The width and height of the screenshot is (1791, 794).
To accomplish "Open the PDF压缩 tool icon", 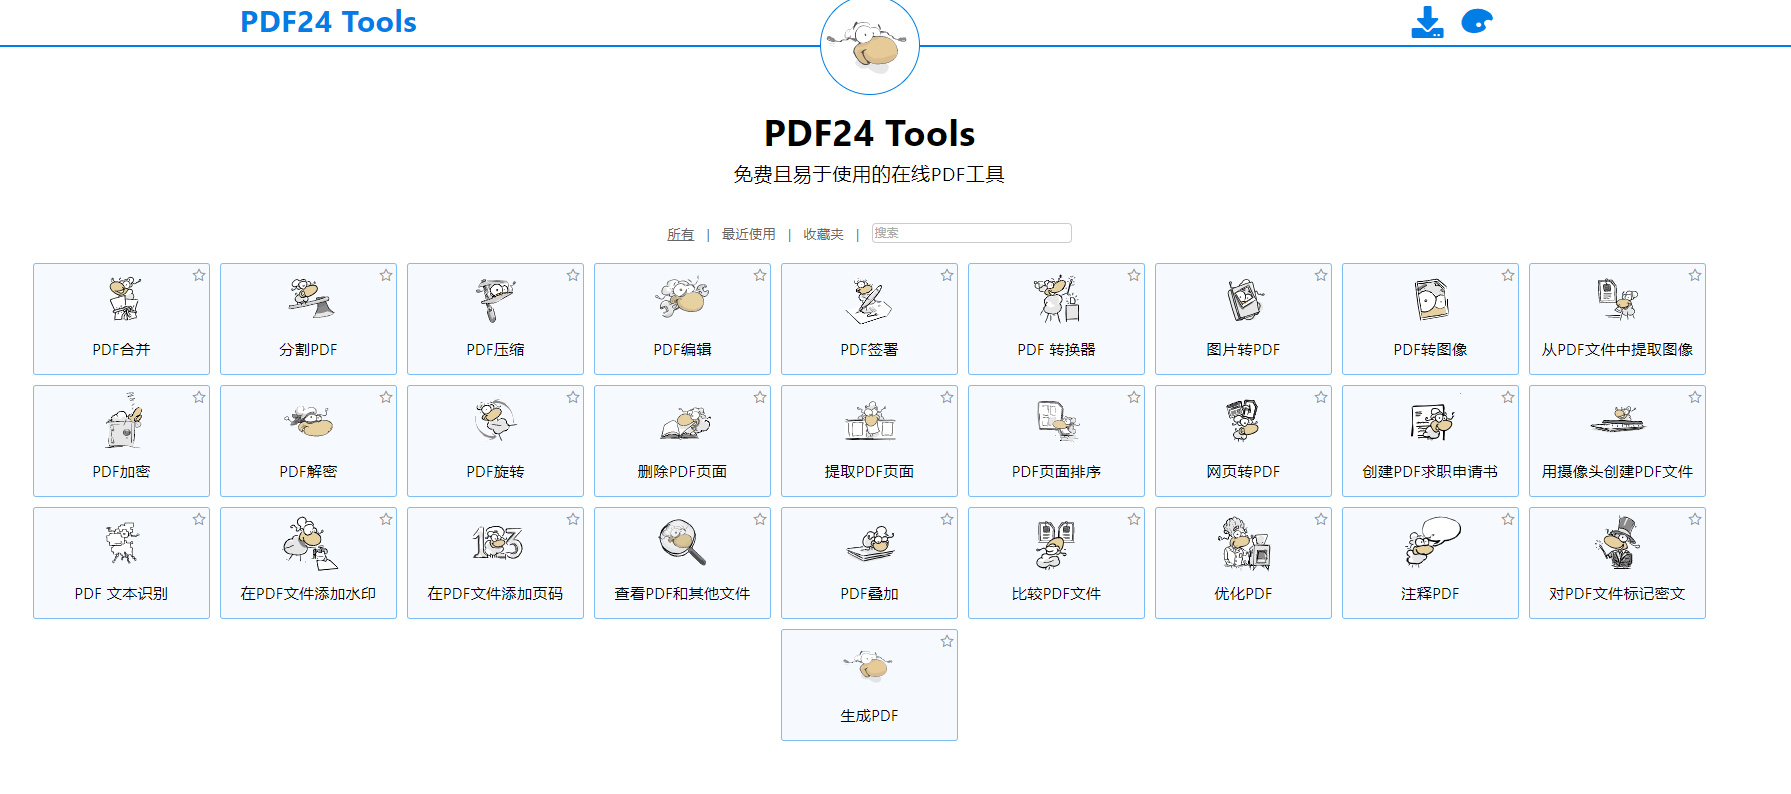I will [x=495, y=300].
